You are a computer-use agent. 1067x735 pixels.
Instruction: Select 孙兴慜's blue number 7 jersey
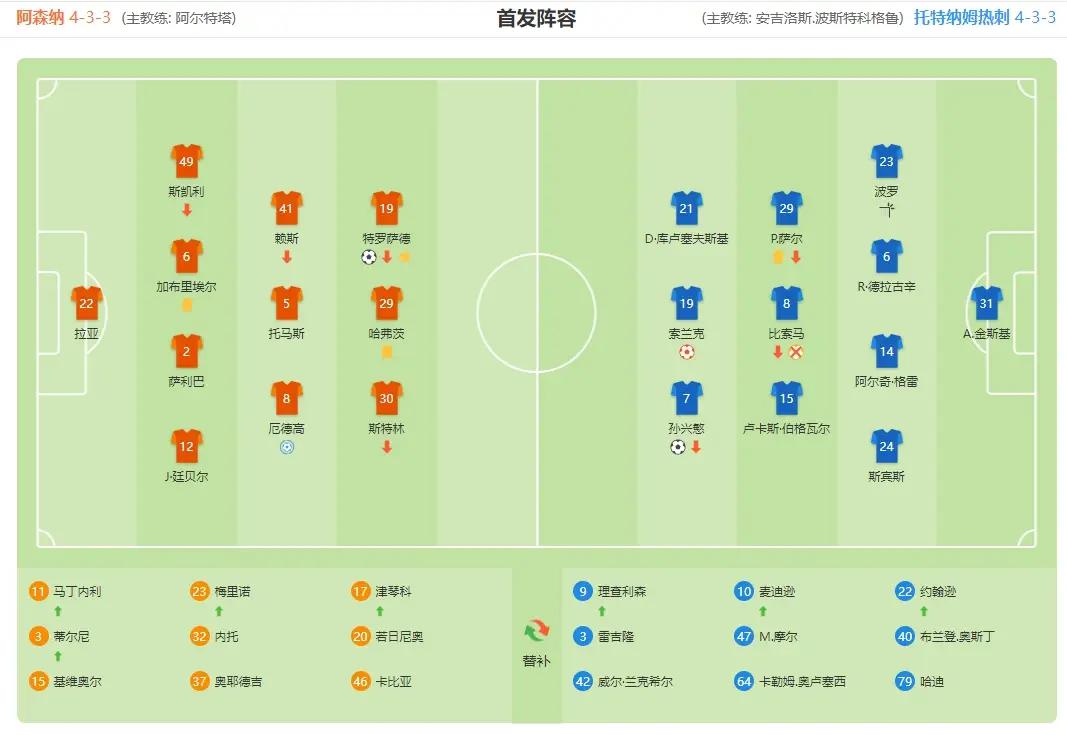click(687, 398)
